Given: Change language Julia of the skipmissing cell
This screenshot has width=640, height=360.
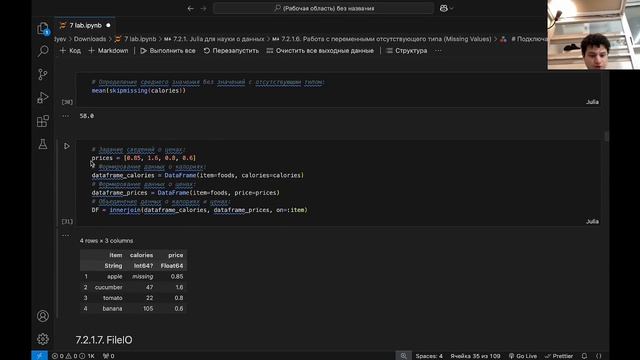Looking at the screenshot, I should (x=592, y=102).
